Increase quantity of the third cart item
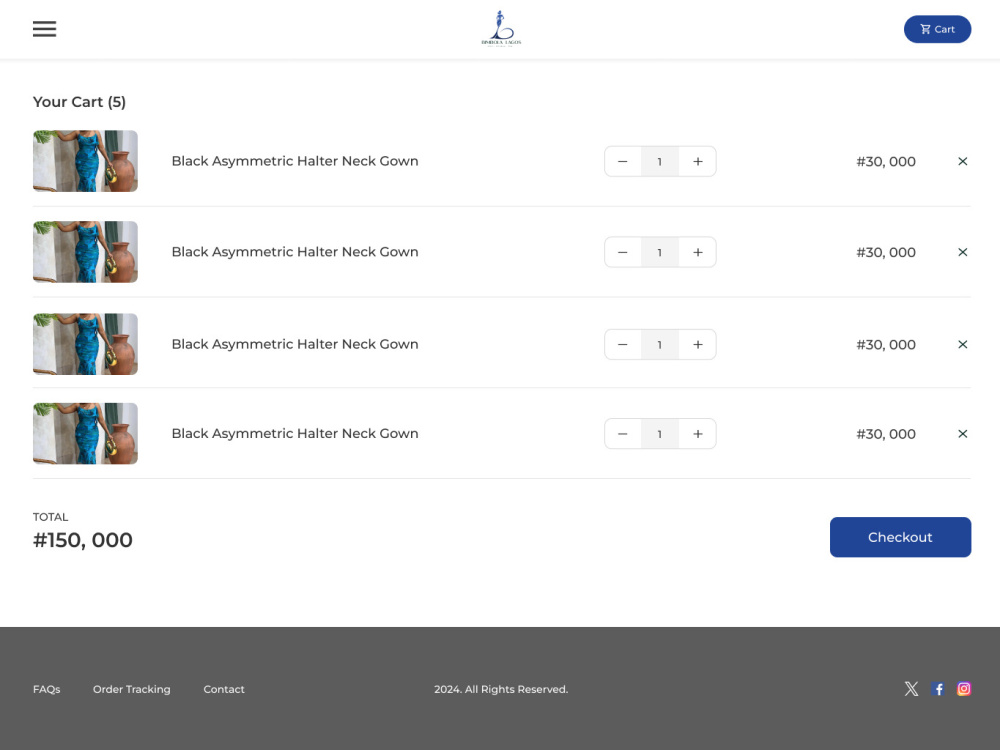The image size is (1000, 750). [698, 344]
